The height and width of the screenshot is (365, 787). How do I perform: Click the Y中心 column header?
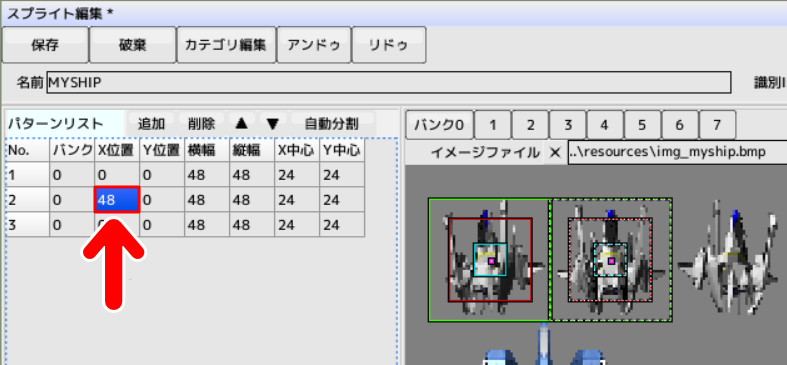[x=342, y=150]
